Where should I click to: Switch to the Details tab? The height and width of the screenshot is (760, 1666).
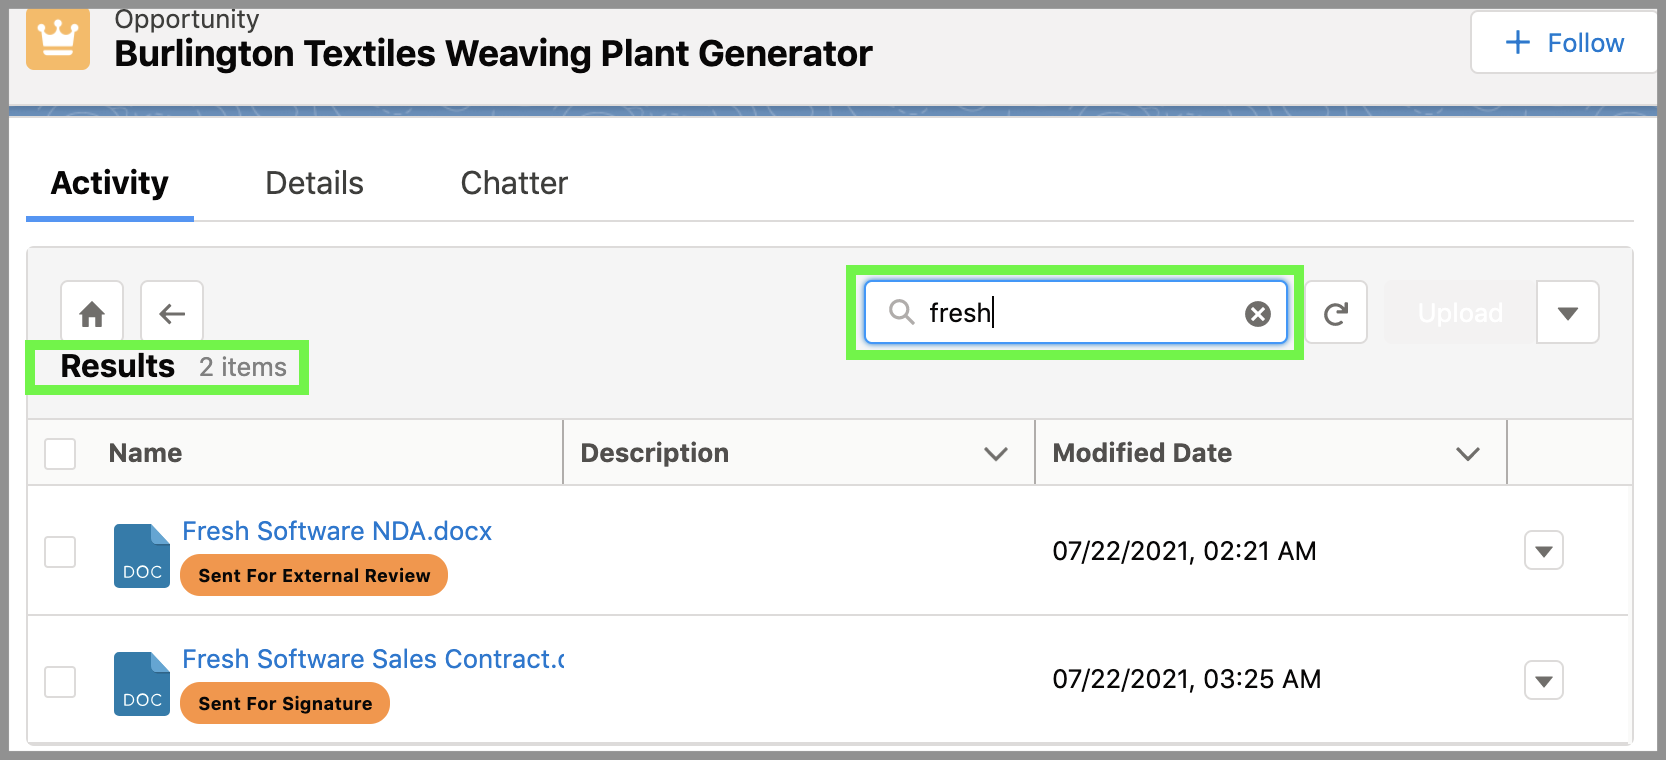coord(314,183)
